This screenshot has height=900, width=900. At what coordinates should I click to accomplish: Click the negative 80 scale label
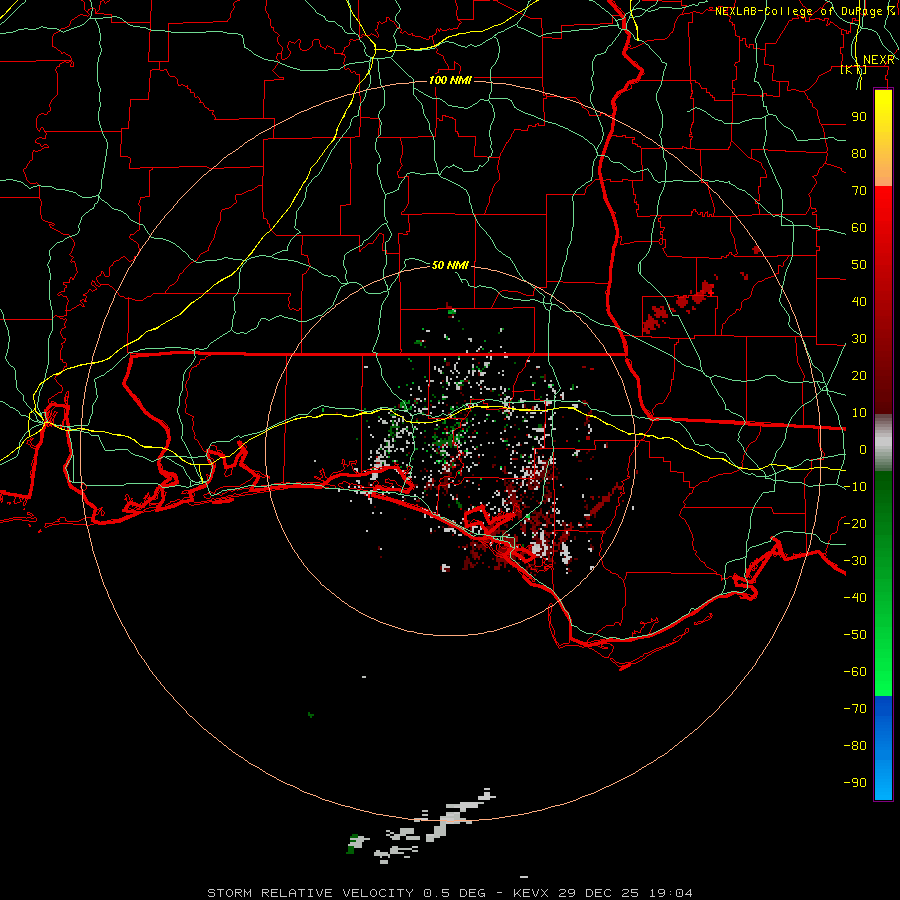point(855,746)
